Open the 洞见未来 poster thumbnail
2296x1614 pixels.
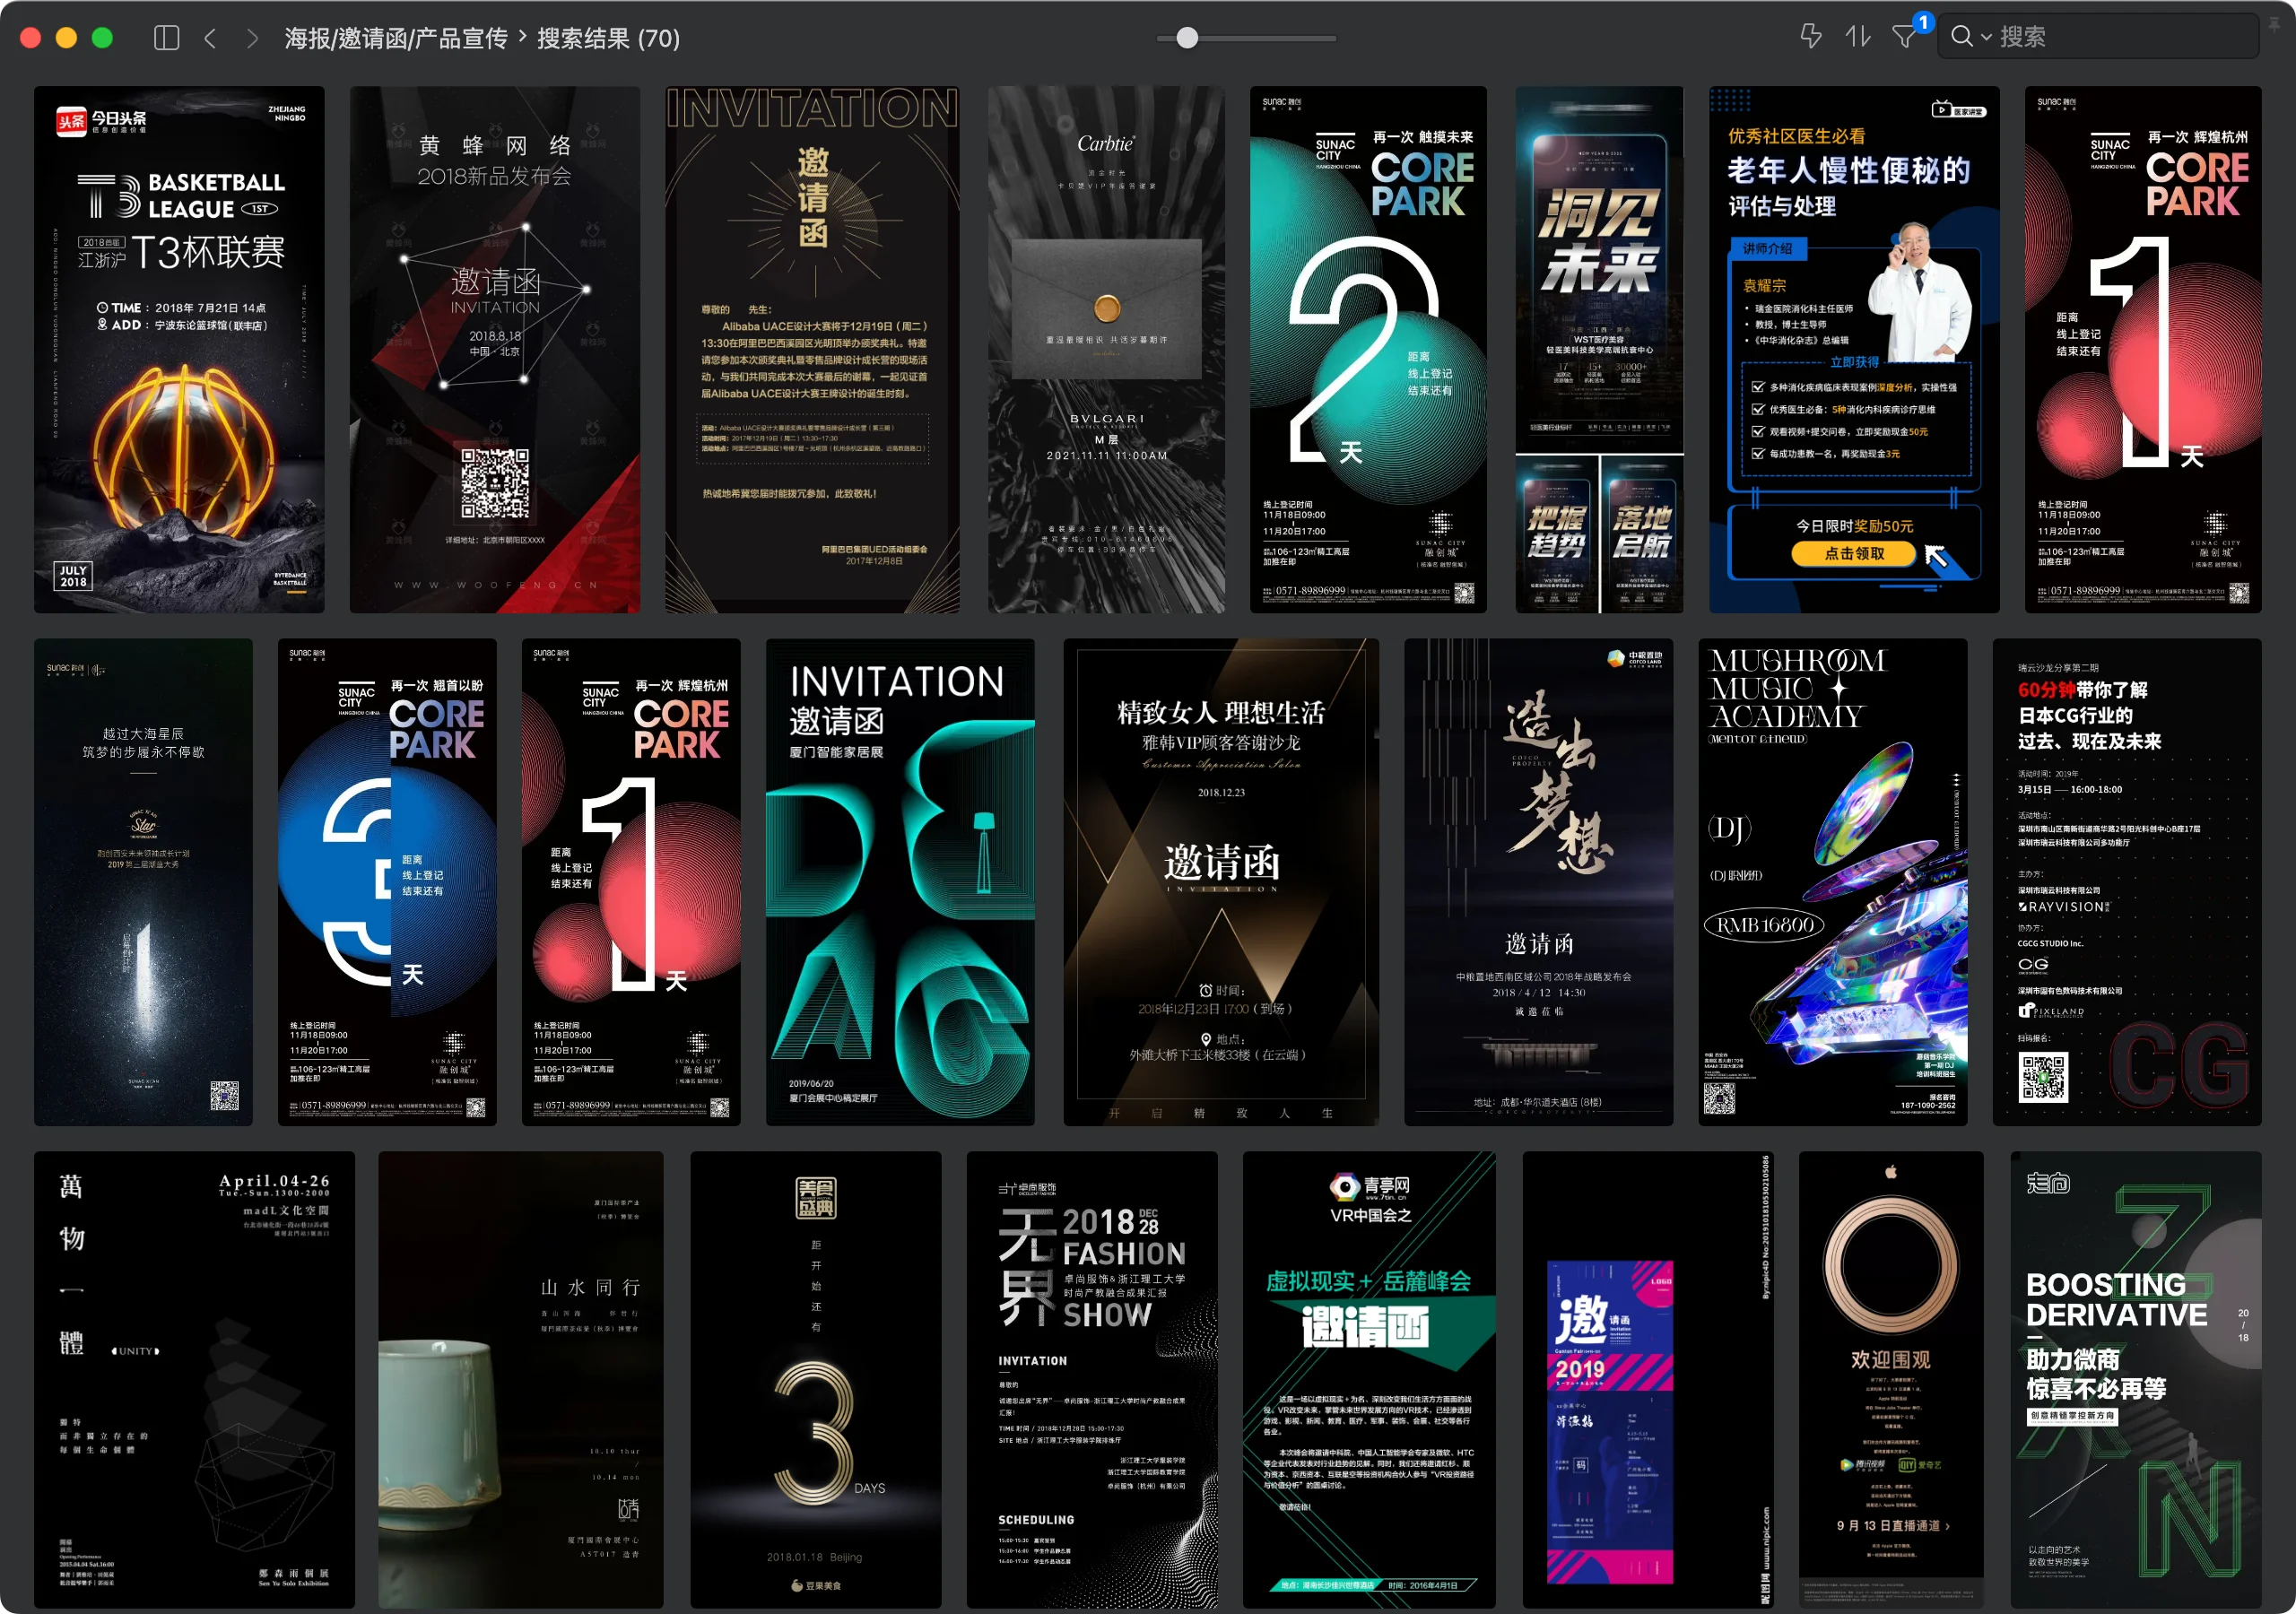(x=1599, y=349)
